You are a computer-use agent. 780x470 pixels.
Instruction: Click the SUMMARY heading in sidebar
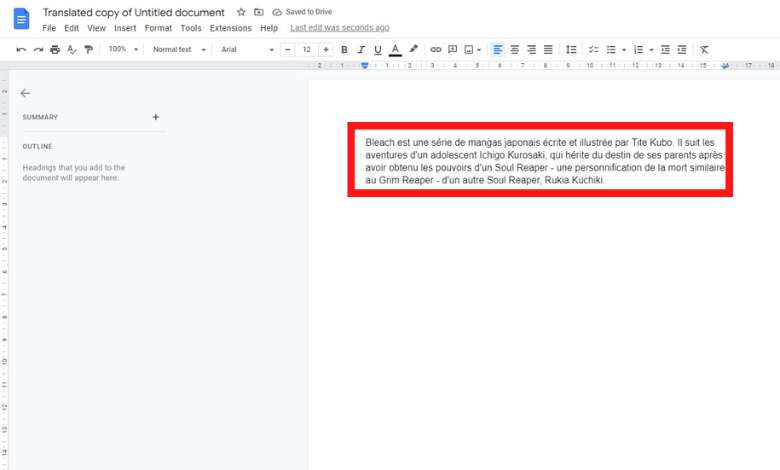[x=40, y=117]
